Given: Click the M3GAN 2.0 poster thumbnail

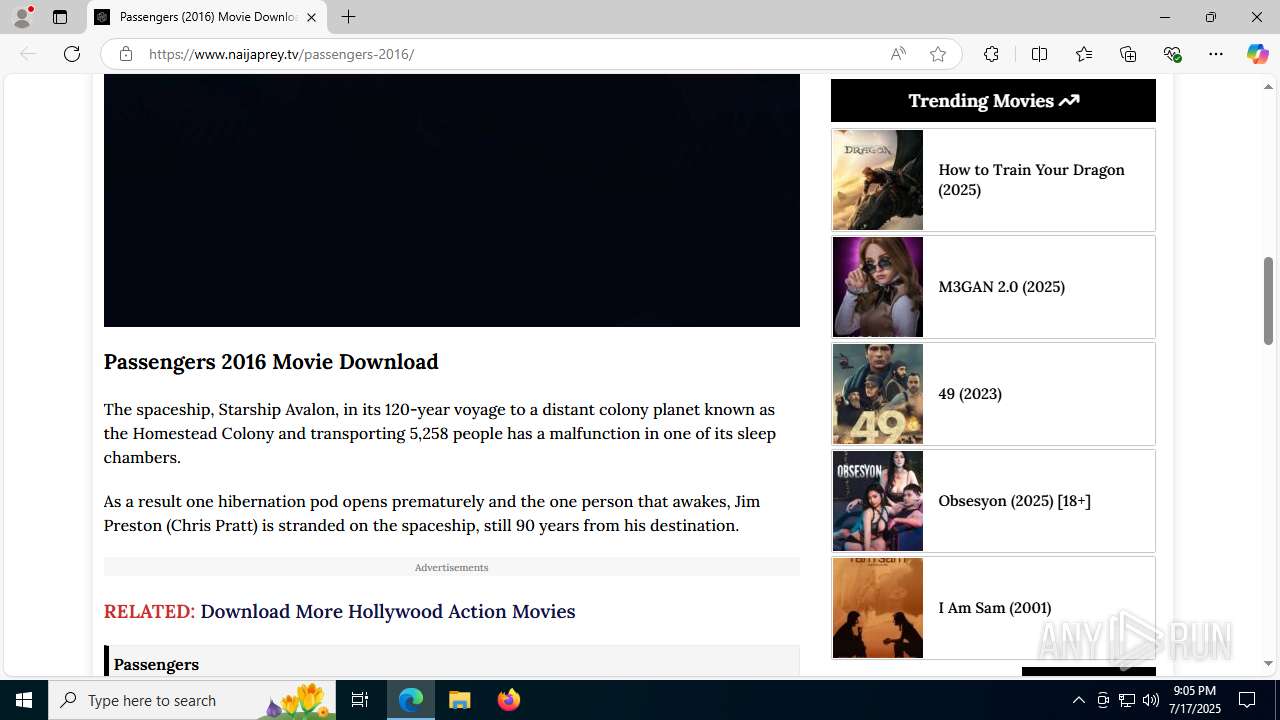Looking at the screenshot, I should (878, 287).
